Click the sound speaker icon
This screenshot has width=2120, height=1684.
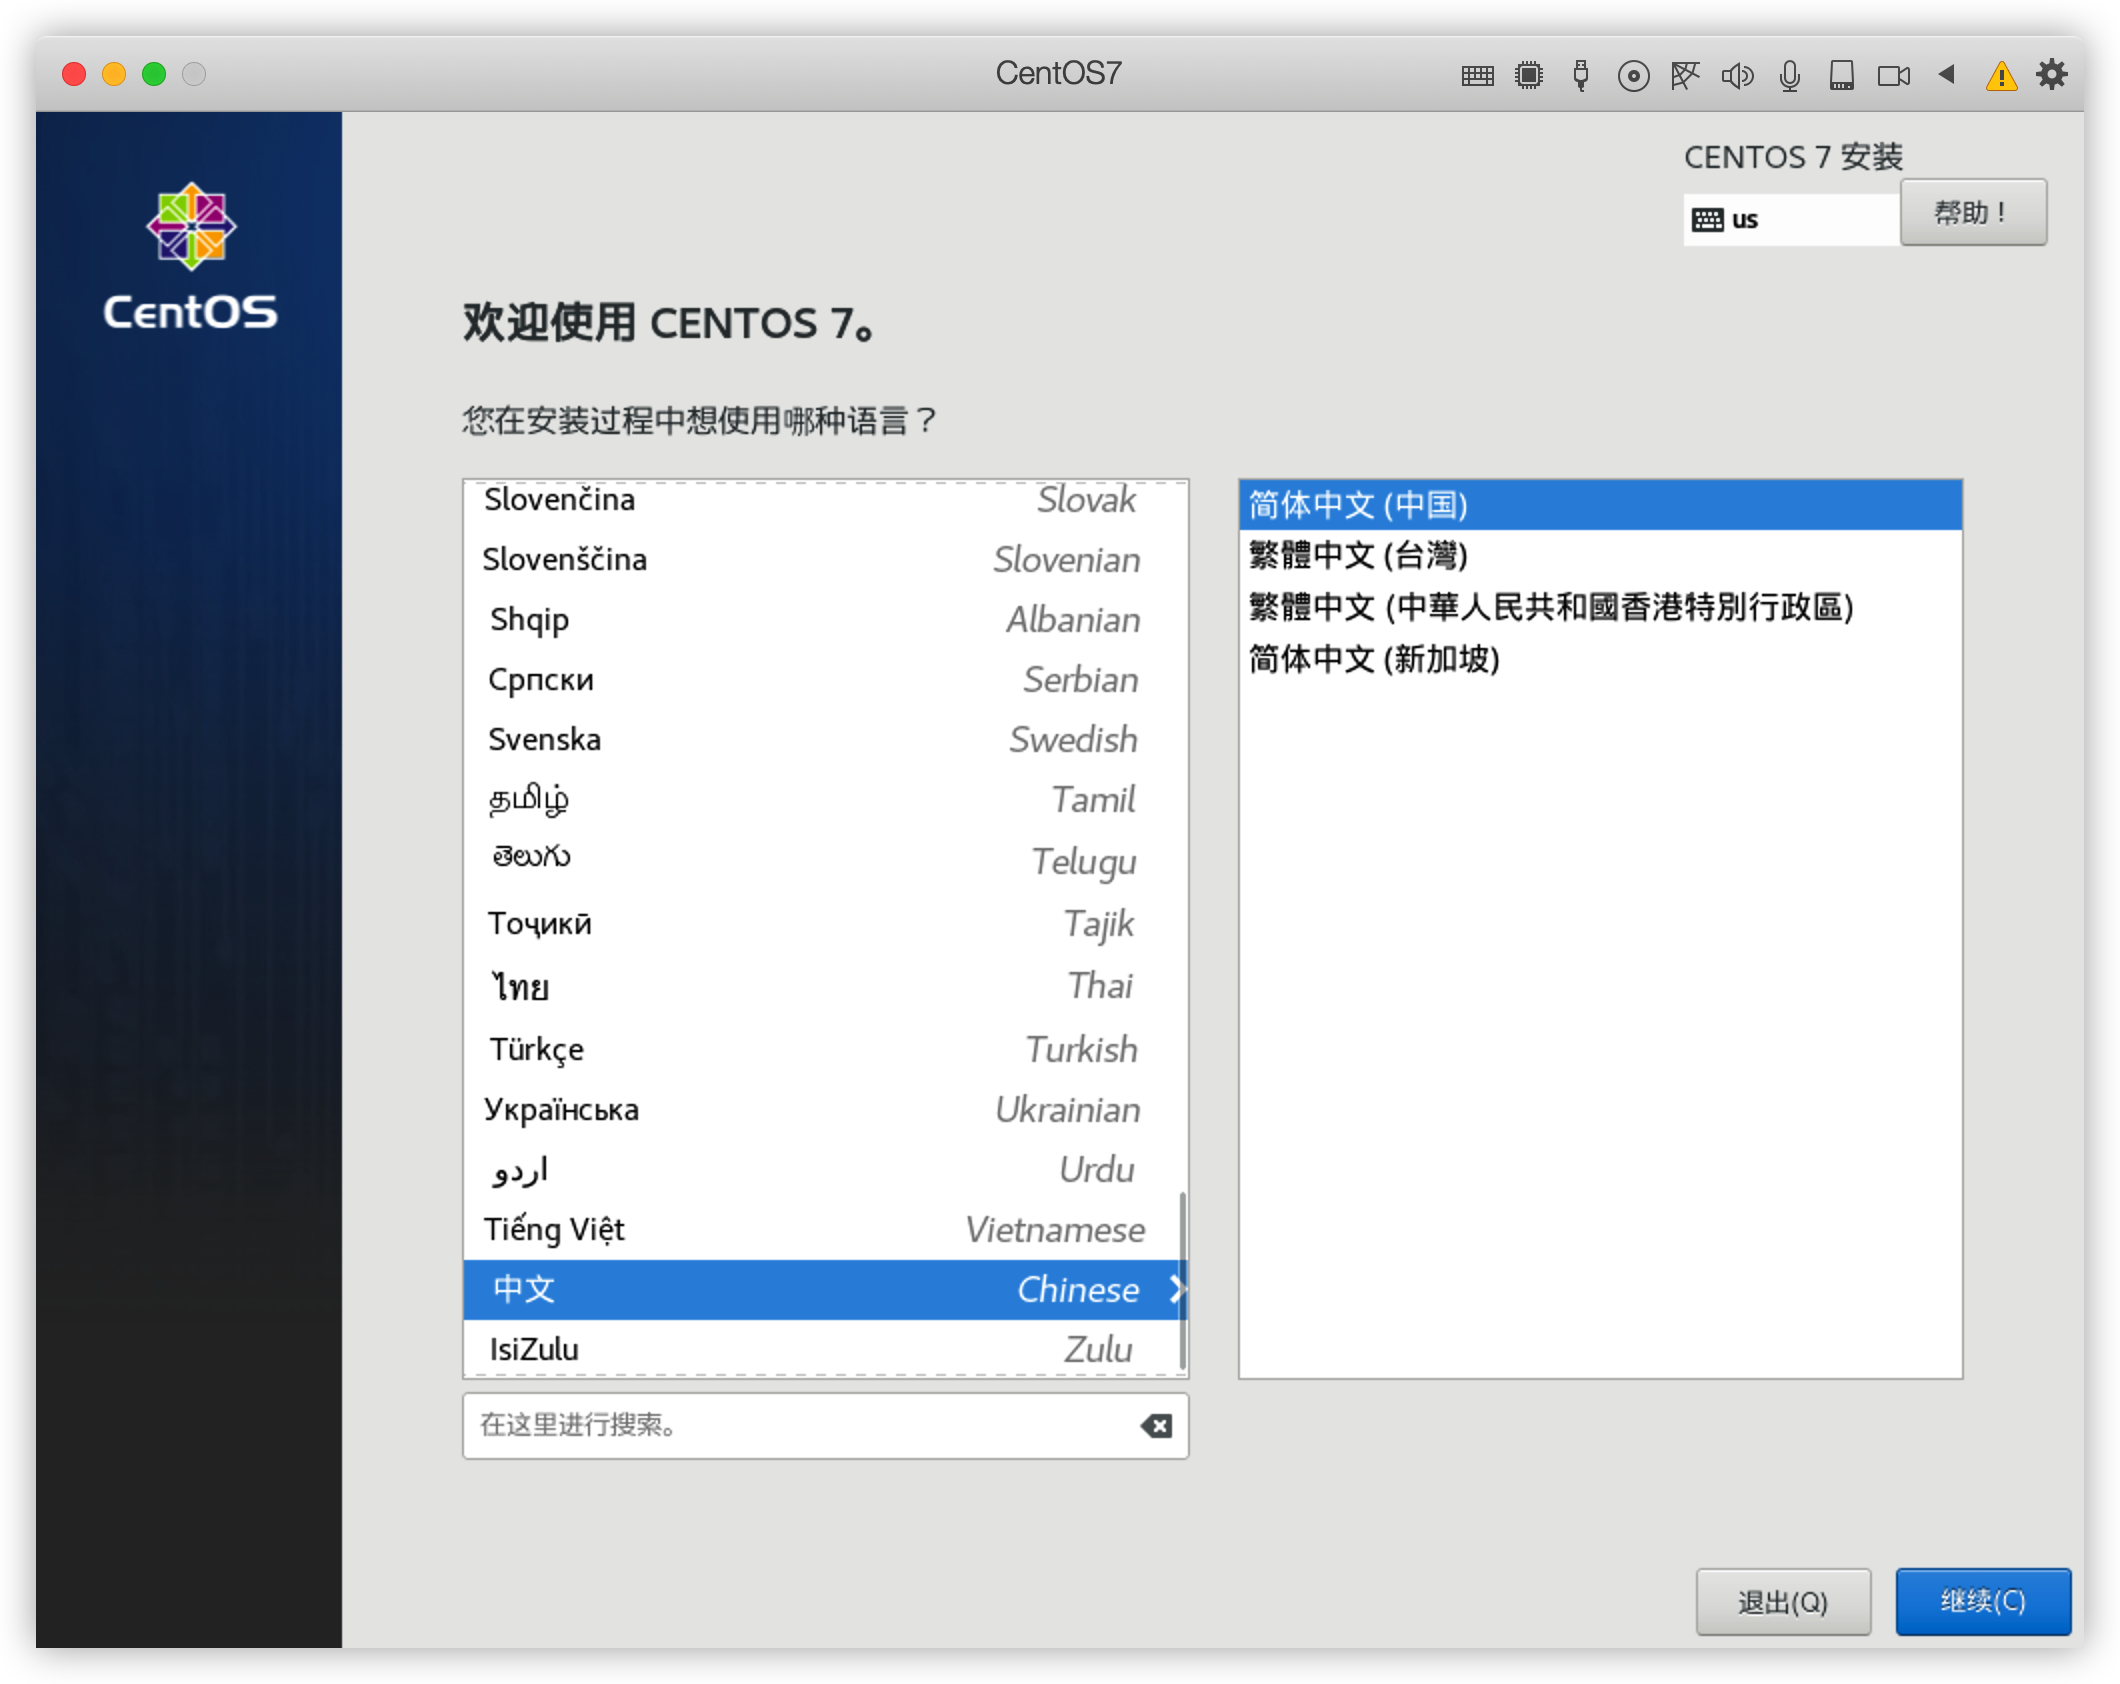[1737, 76]
